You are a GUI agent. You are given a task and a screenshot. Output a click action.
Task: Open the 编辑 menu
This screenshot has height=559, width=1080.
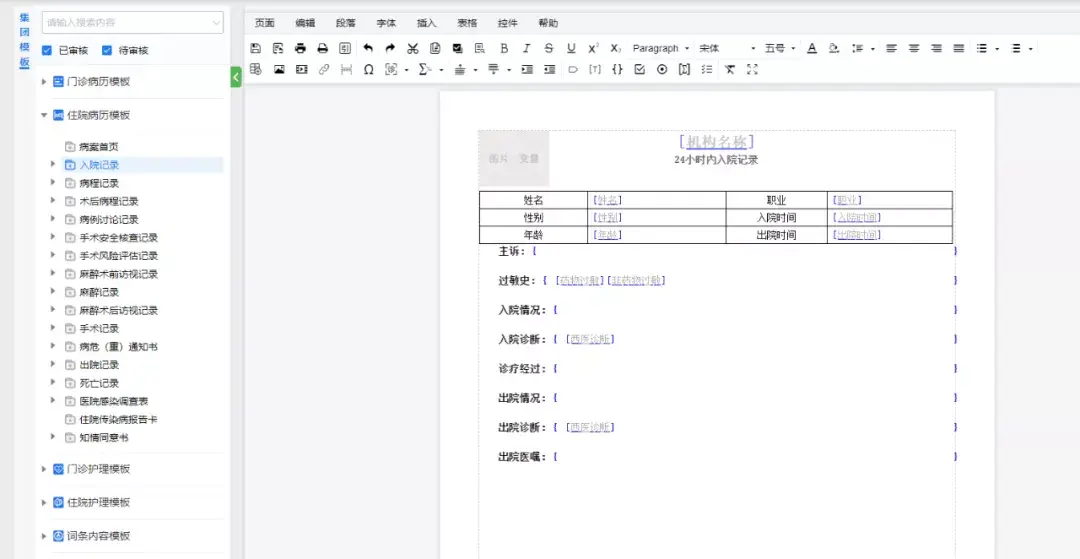(305, 23)
